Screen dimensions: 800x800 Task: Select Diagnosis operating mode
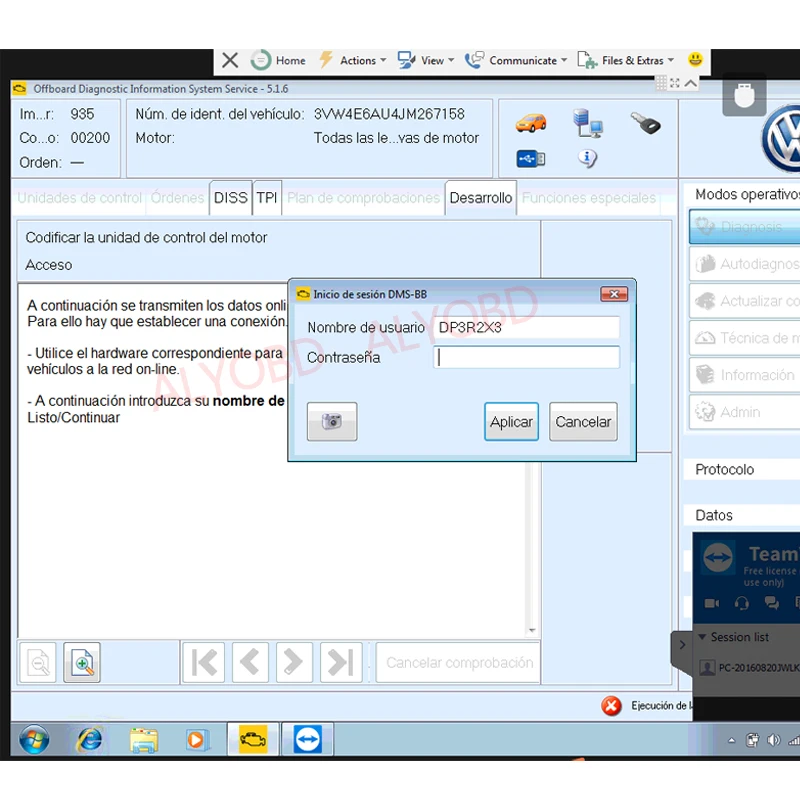[x=744, y=227]
